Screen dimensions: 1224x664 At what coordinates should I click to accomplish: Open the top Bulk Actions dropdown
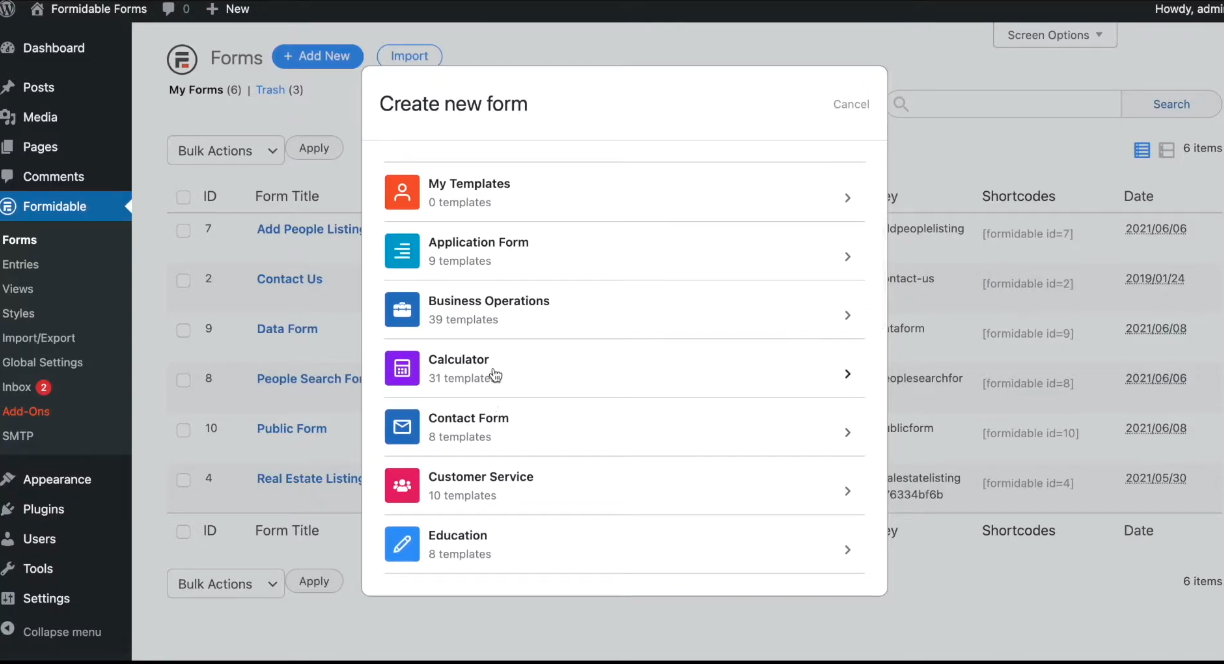click(x=226, y=151)
